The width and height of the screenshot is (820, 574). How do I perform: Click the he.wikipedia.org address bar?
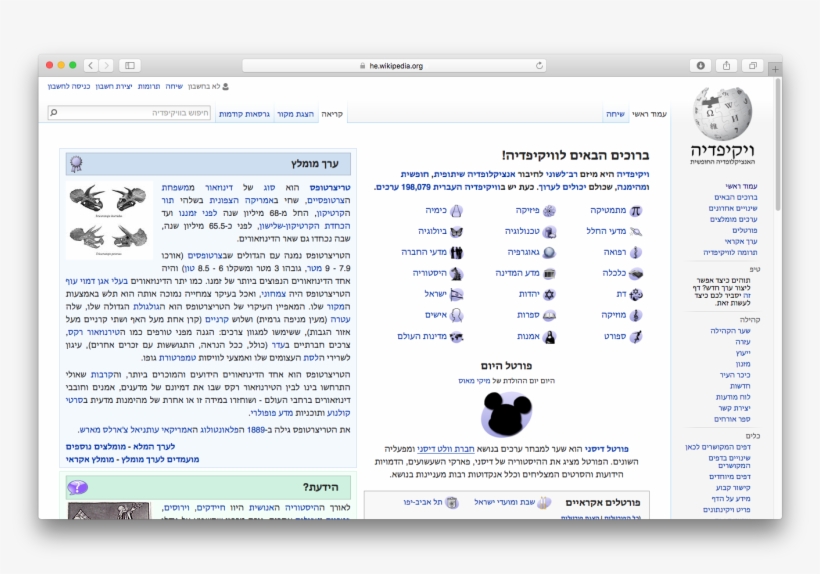(394, 65)
